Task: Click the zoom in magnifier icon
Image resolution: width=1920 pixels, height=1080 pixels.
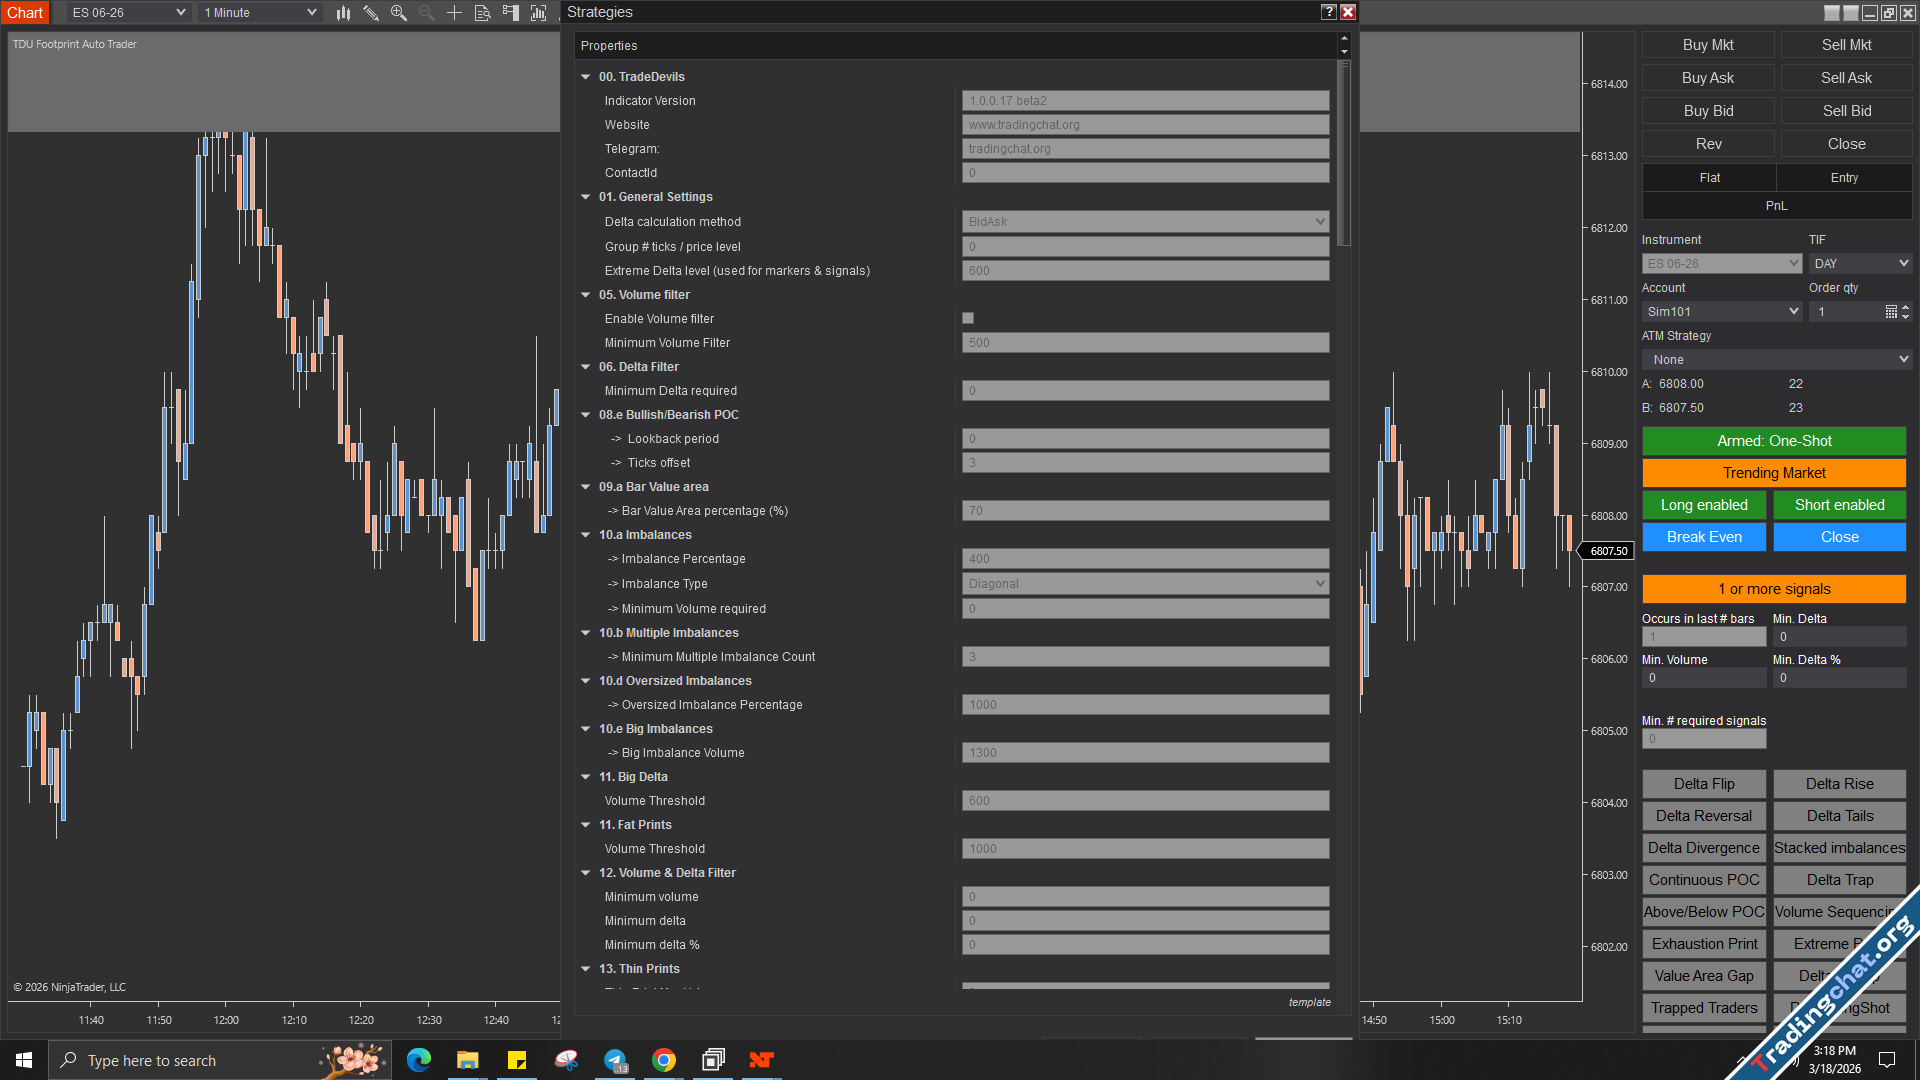Action: click(399, 13)
